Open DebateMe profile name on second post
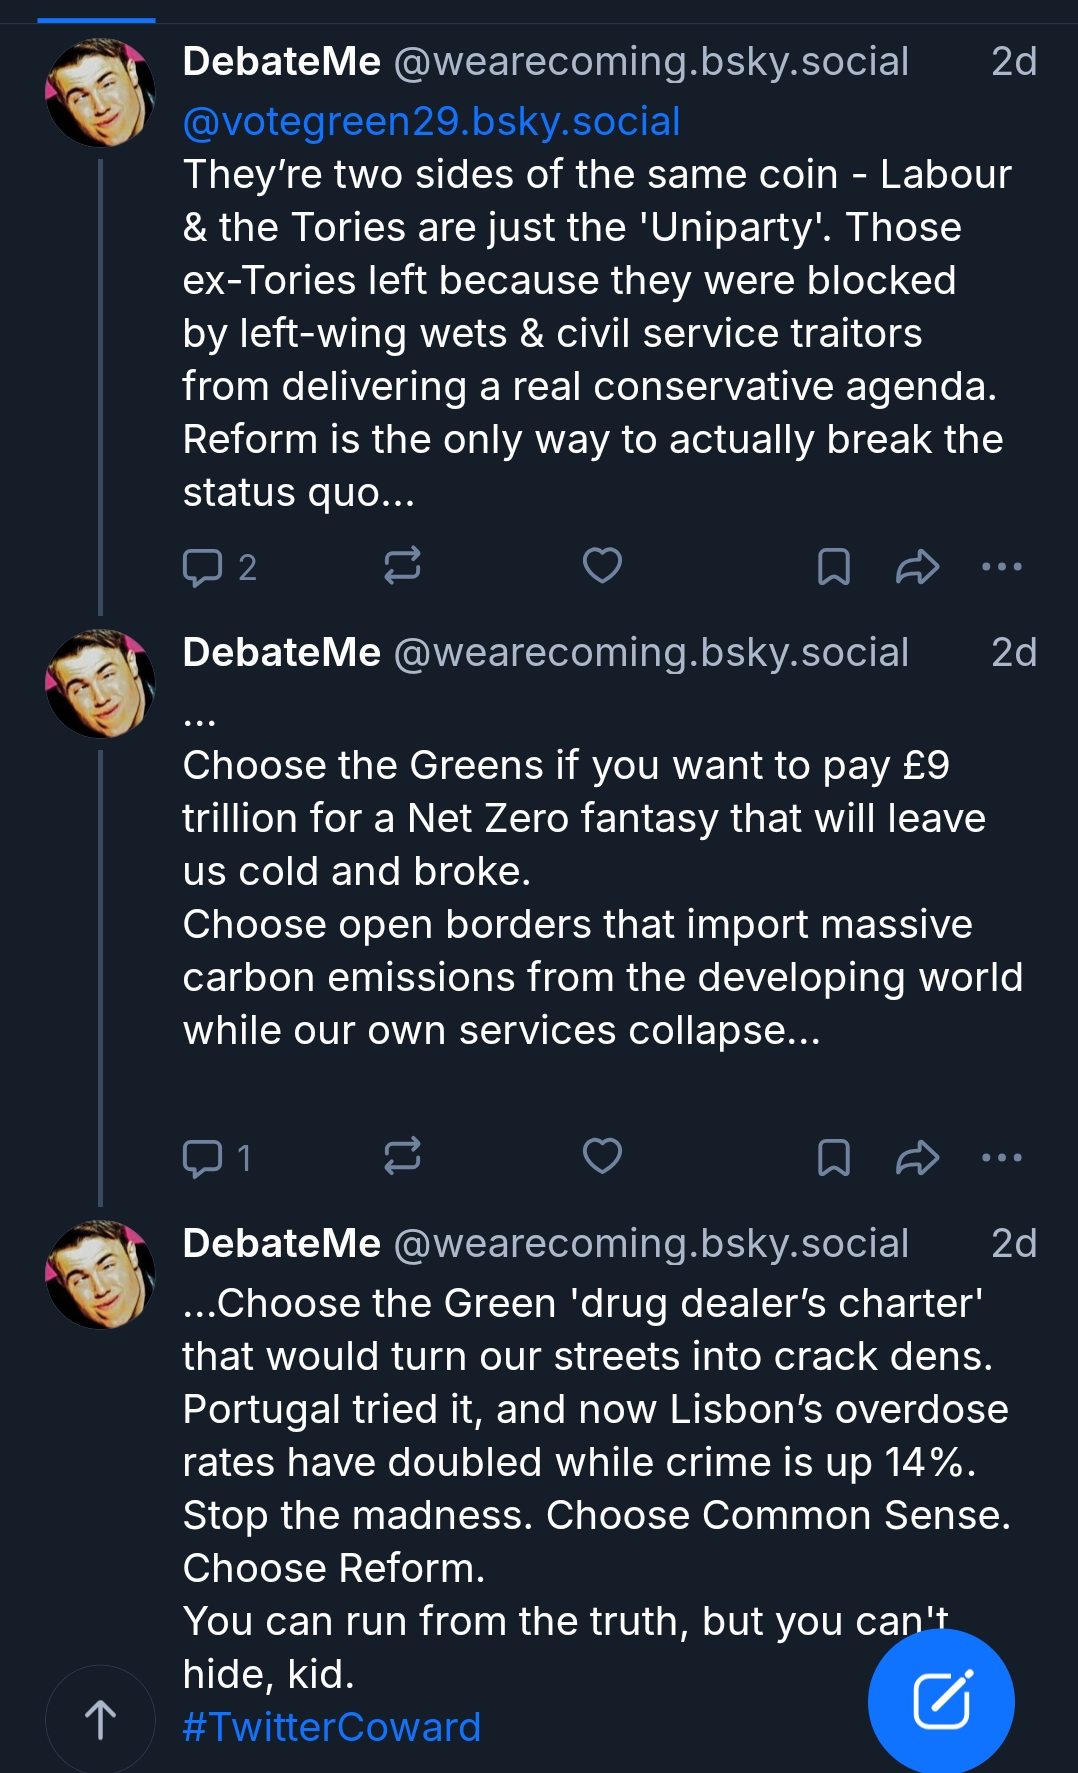Viewport: 1078px width, 1773px height. 281,653
